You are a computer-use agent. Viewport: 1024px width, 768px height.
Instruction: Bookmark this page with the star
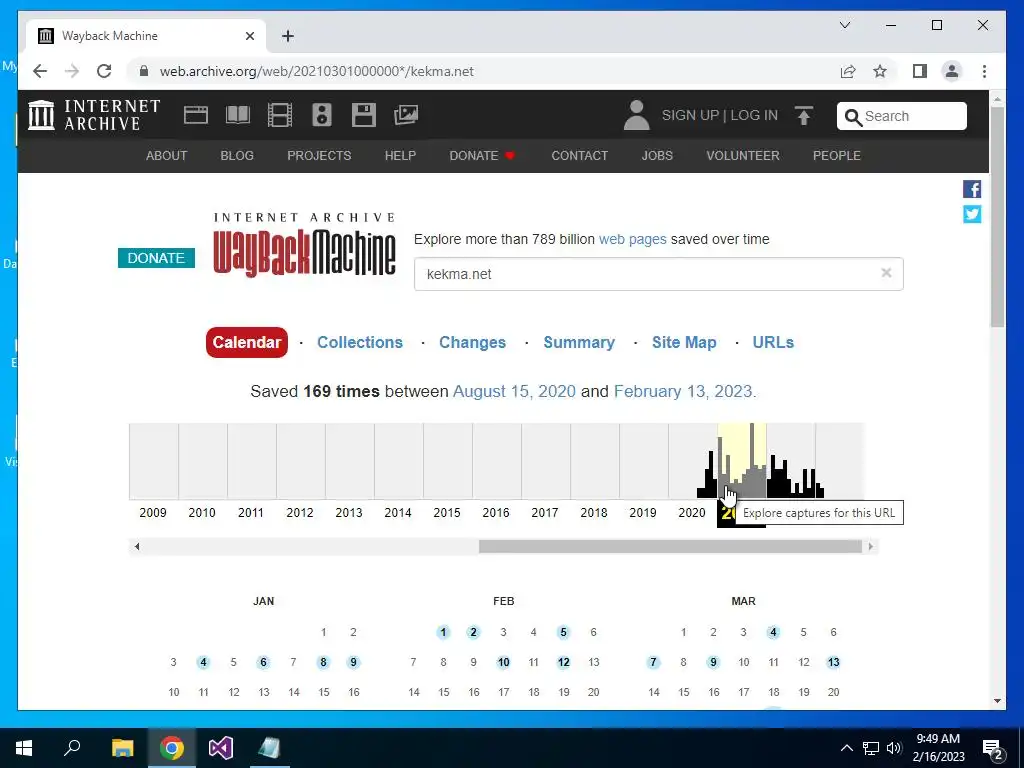pyautogui.click(x=880, y=71)
